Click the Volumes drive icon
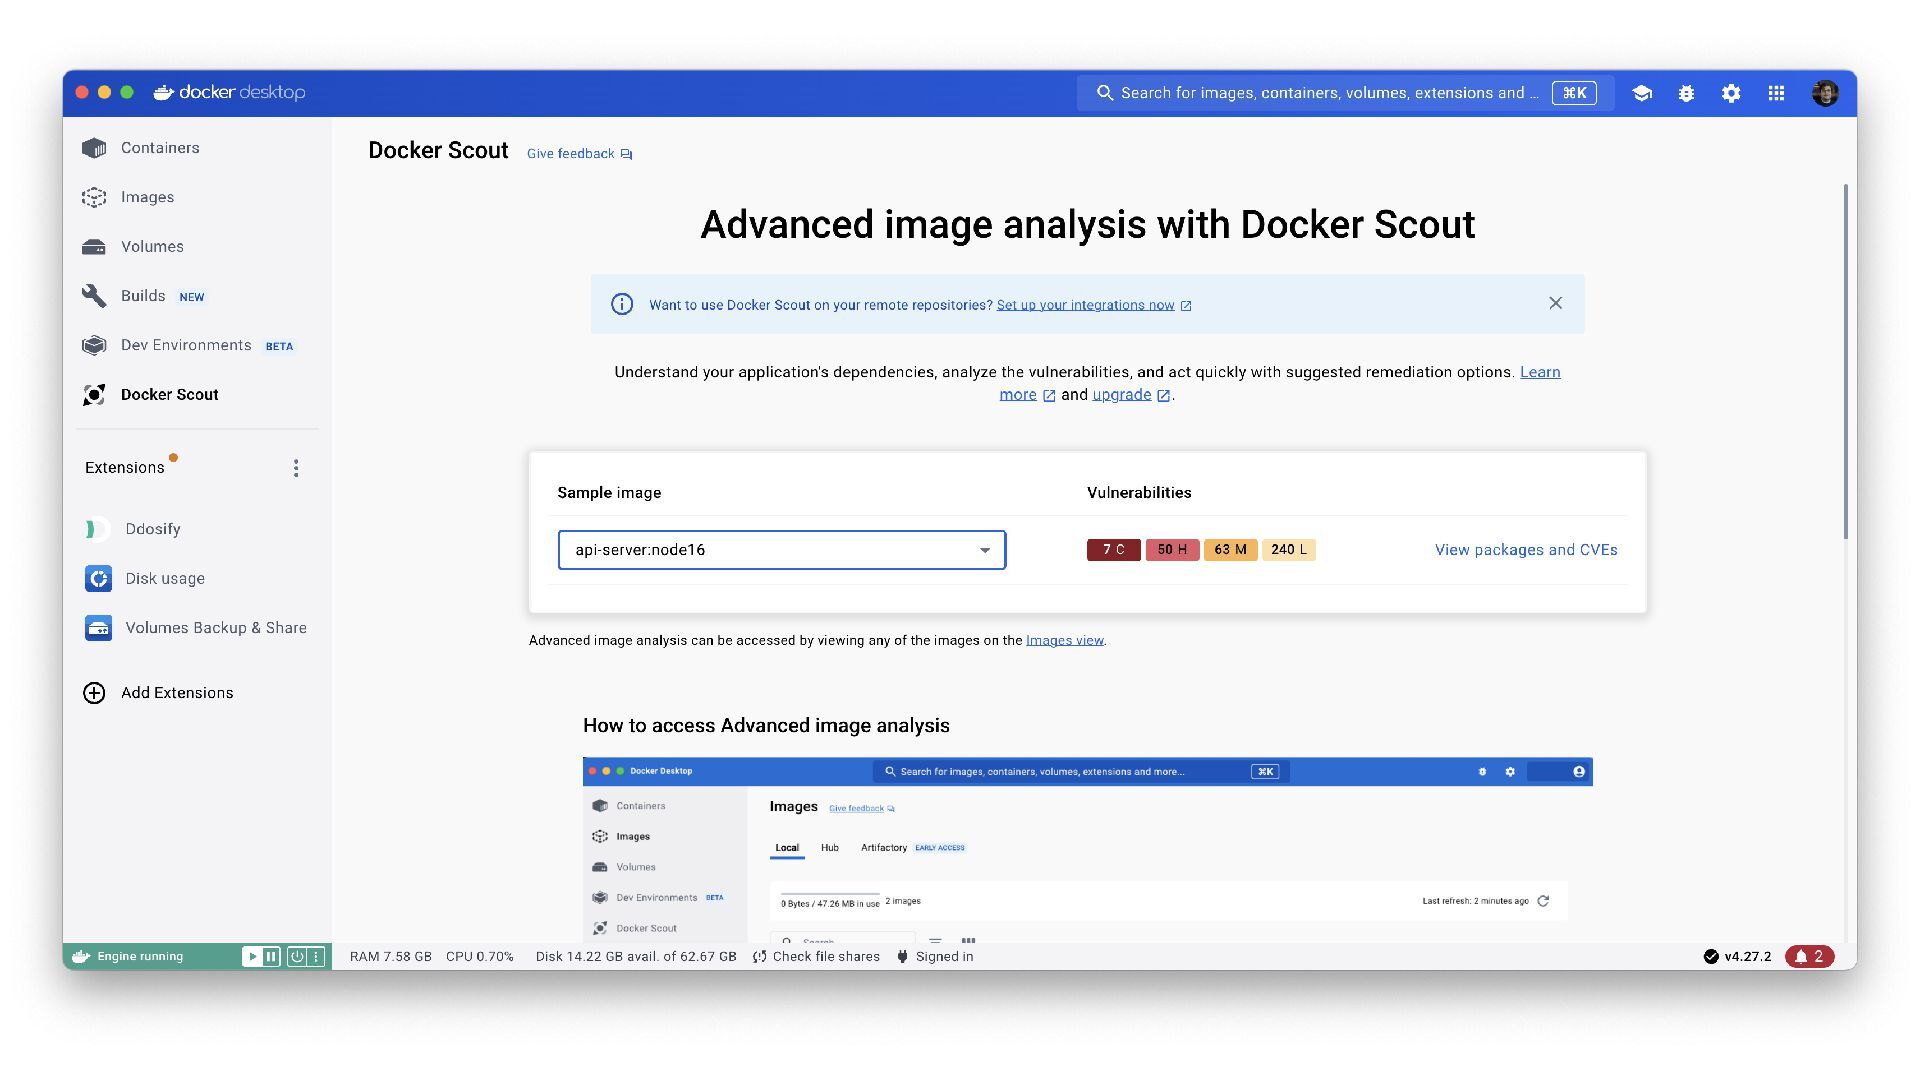The image size is (1920, 1080). tap(94, 247)
